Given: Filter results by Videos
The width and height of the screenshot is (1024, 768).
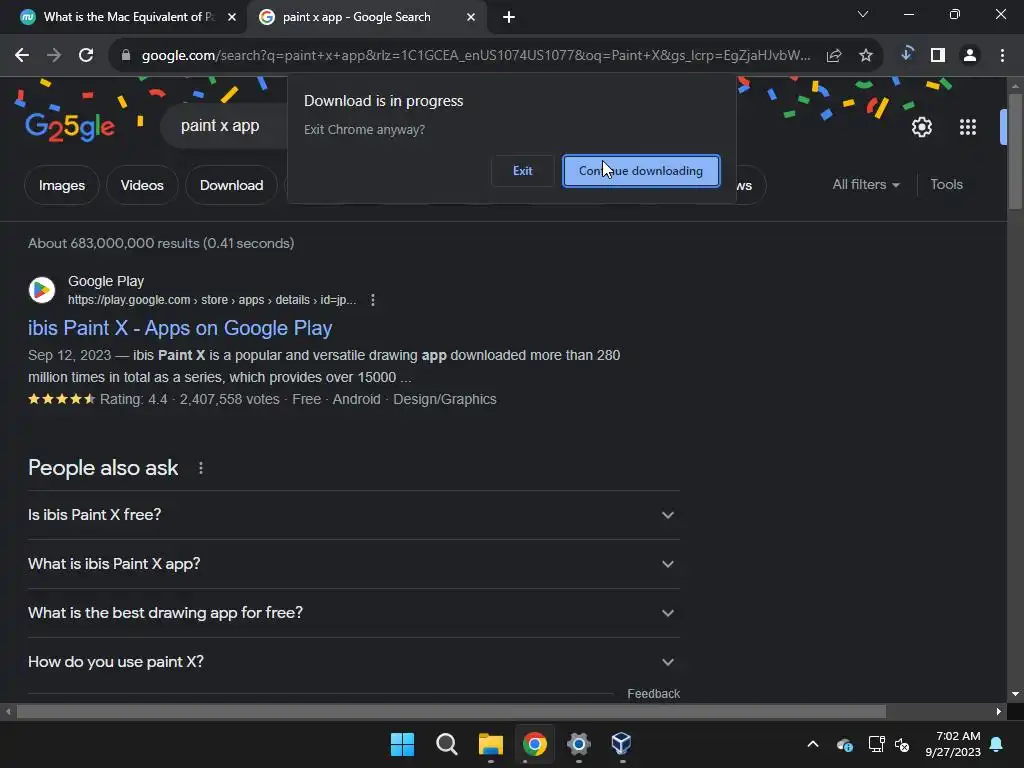Looking at the screenshot, I should [x=142, y=185].
